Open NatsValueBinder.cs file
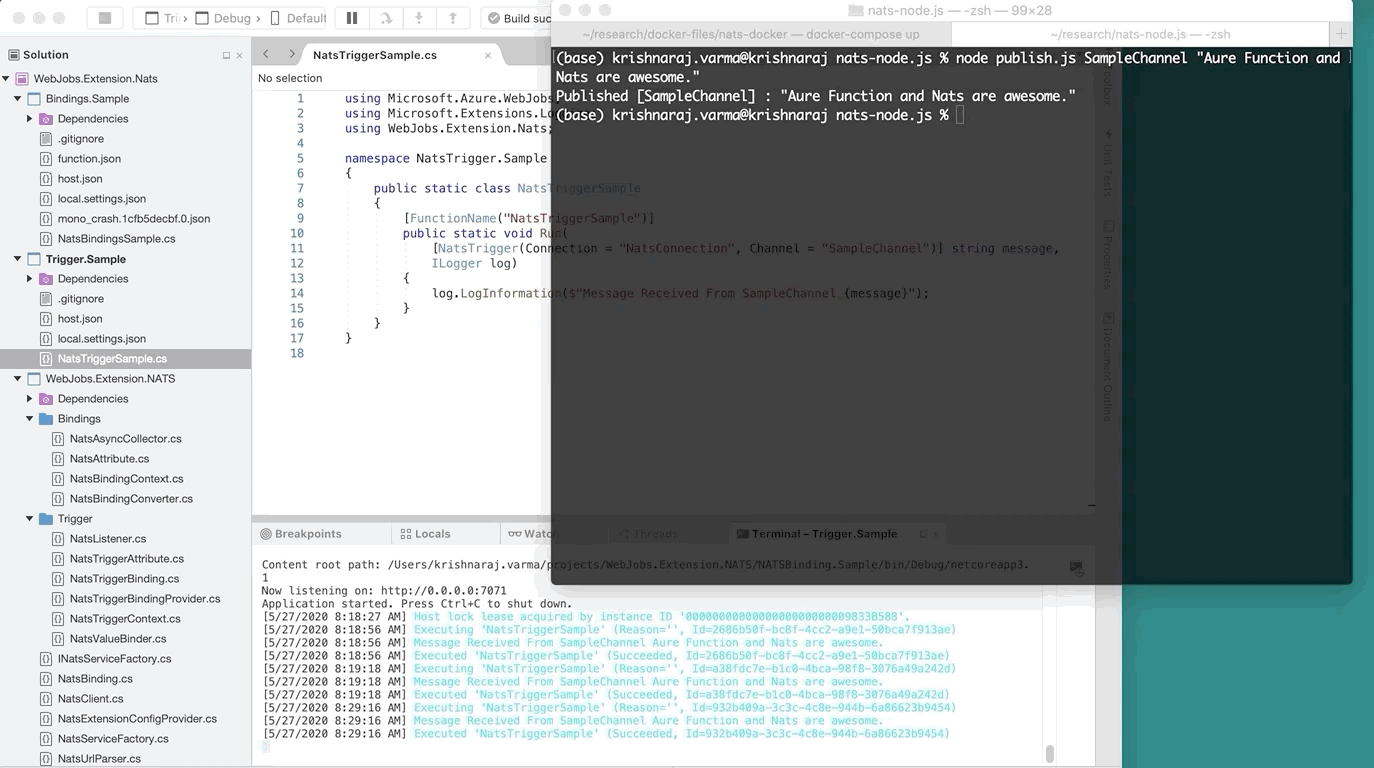Screen dimensions: 1374x768 coord(118,639)
